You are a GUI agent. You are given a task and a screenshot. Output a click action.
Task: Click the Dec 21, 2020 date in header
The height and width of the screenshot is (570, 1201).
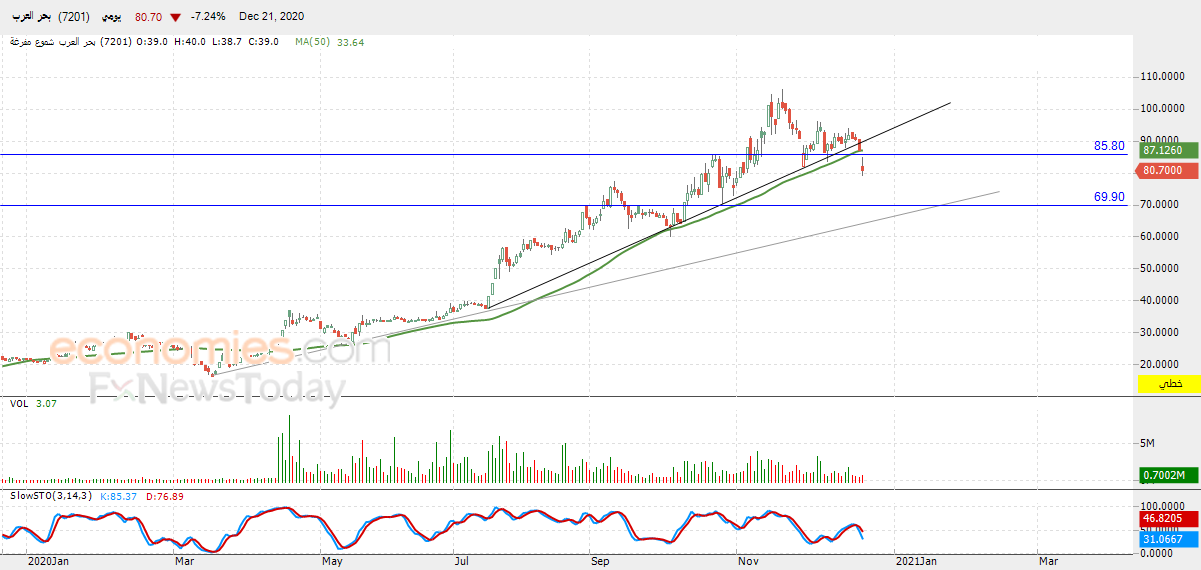[271, 17]
